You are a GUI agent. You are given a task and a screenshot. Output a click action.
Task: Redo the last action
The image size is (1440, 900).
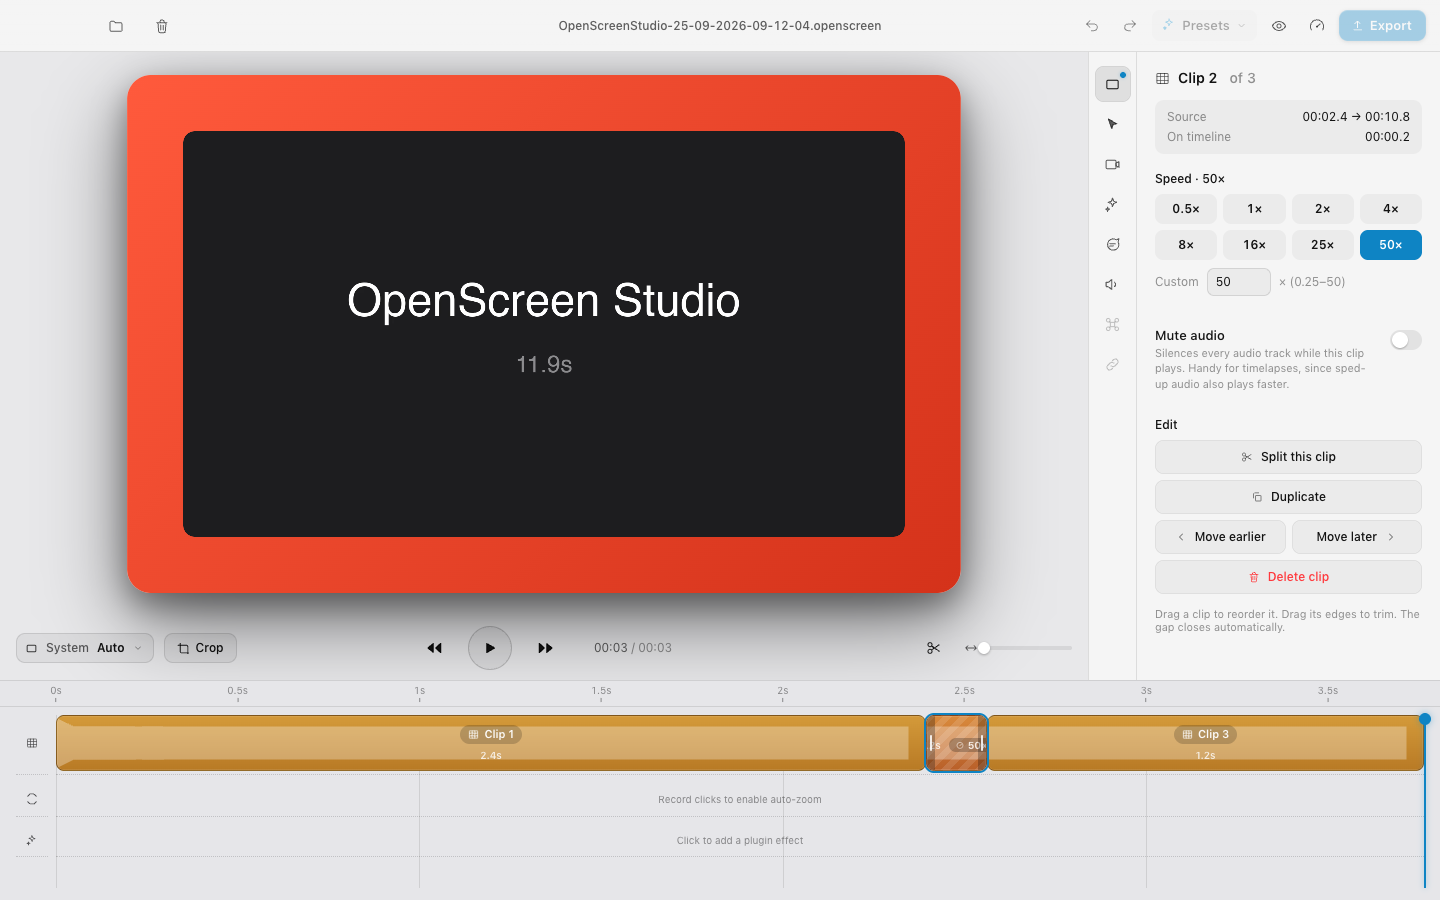tap(1130, 26)
